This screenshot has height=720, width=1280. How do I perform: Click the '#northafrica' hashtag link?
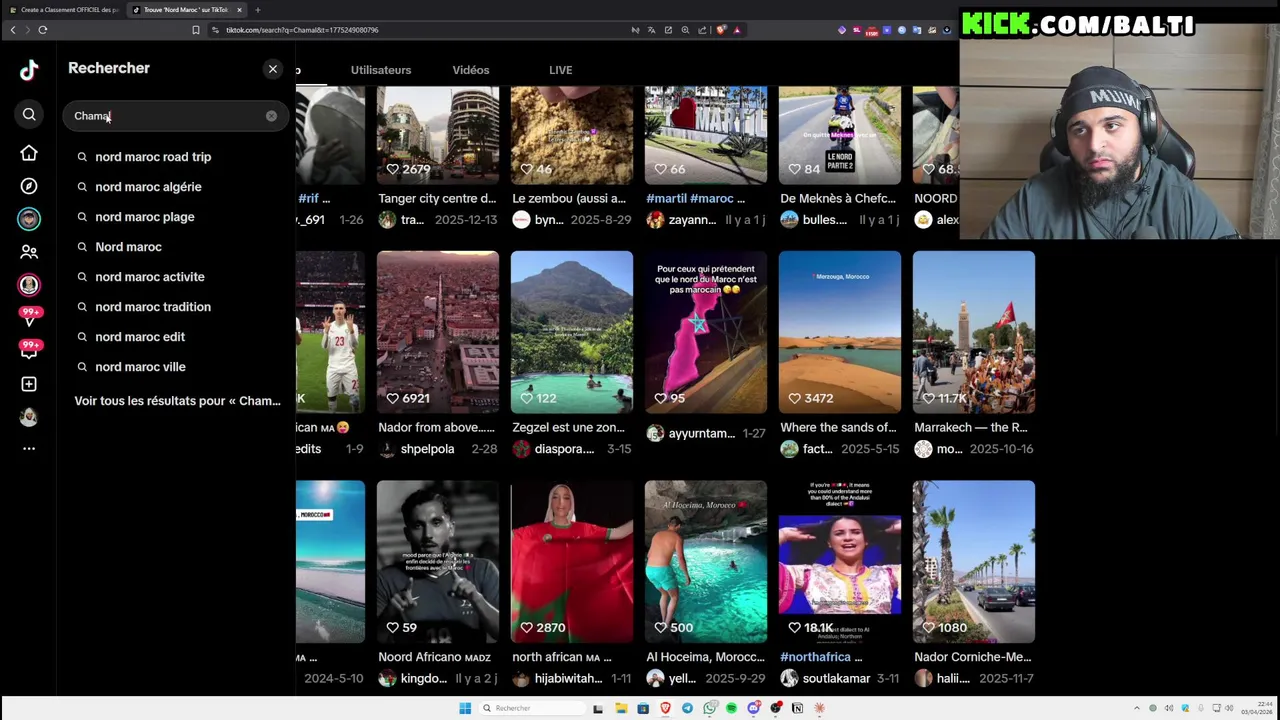click(815, 657)
